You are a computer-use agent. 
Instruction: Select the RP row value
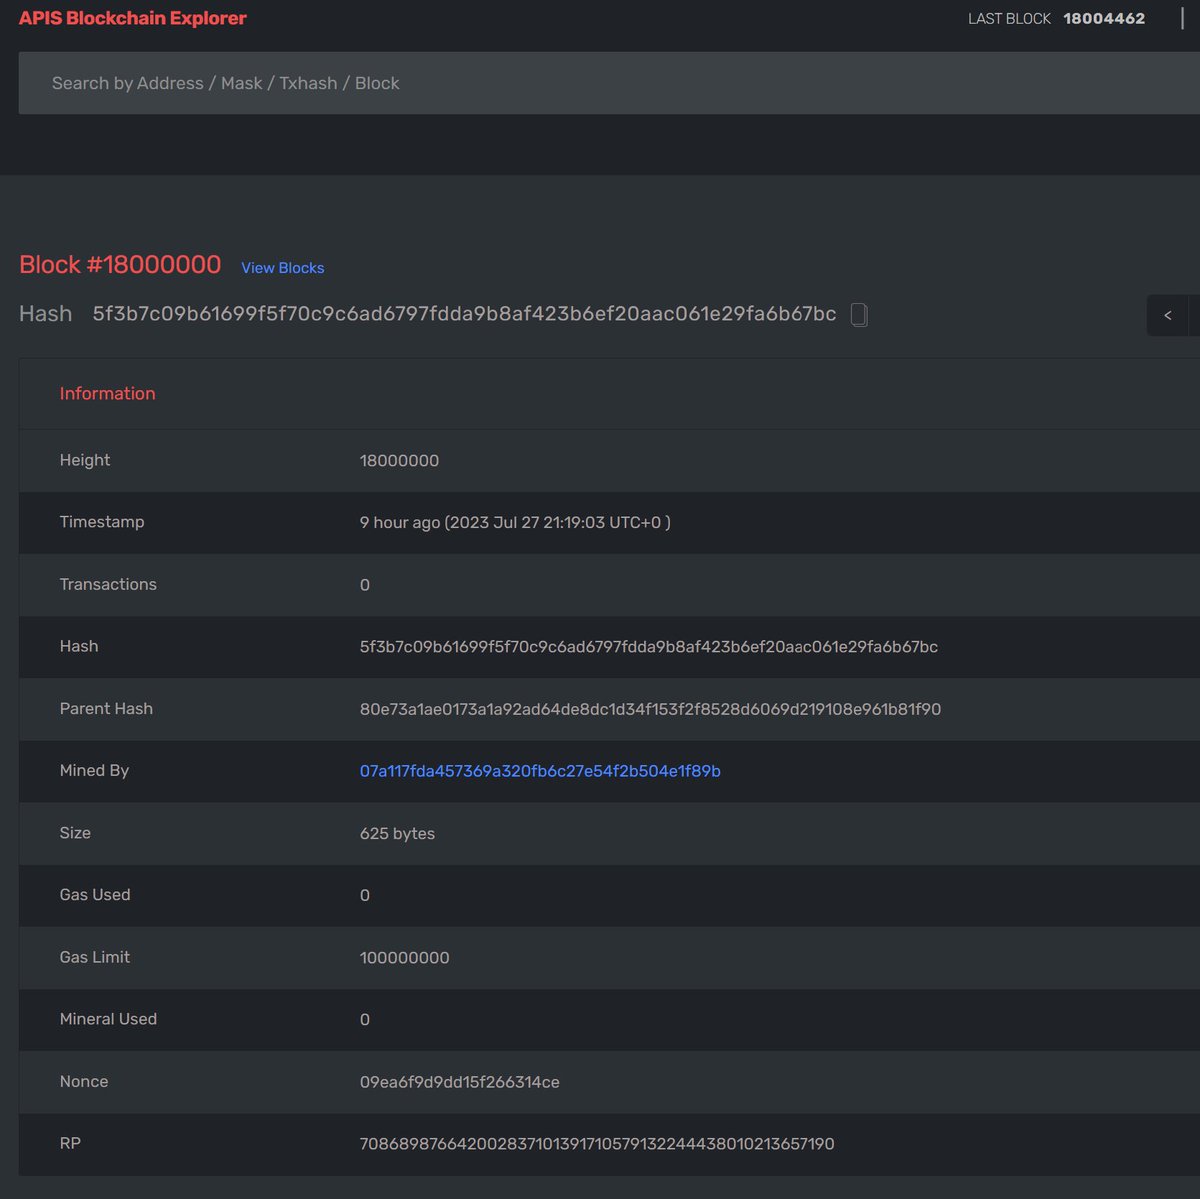click(597, 1144)
